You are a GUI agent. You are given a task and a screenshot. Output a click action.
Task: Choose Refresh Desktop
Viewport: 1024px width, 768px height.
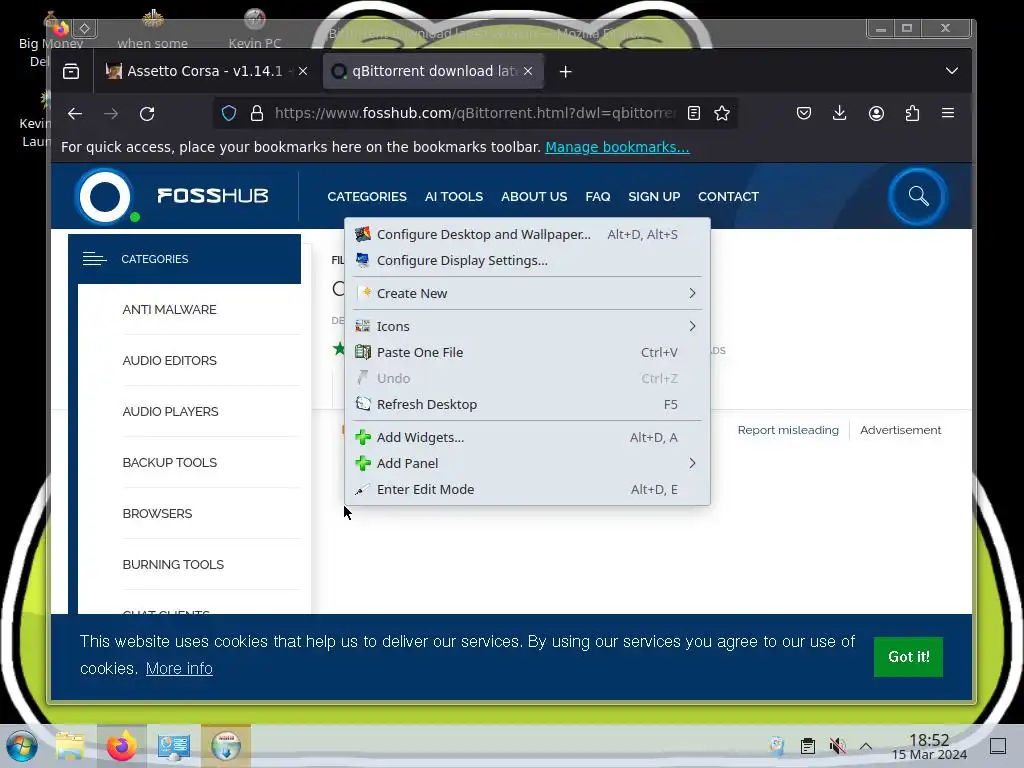coord(527,404)
